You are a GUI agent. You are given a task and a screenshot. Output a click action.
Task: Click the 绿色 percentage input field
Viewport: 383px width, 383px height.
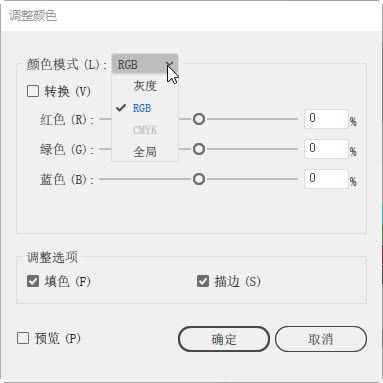click(326, 149)
